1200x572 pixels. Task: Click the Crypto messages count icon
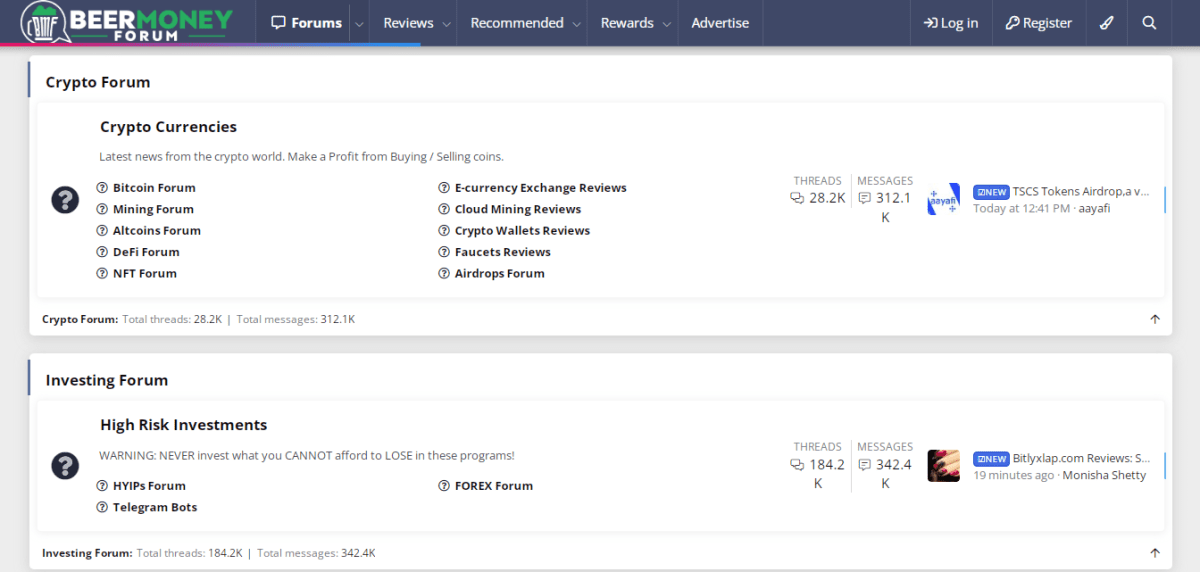864,198
